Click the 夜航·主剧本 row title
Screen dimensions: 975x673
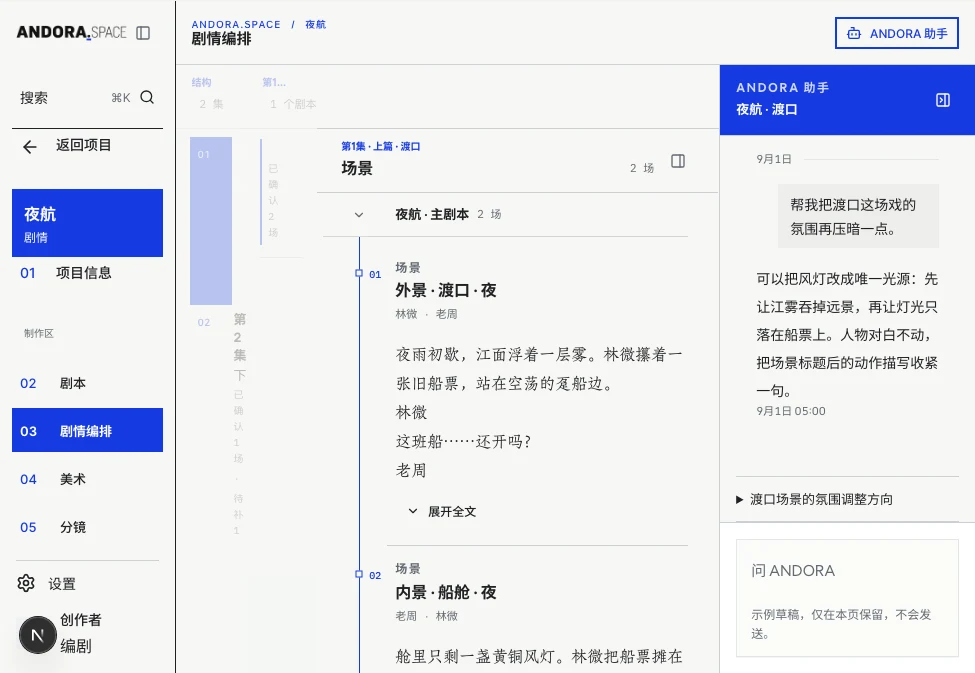coord(432,215)
